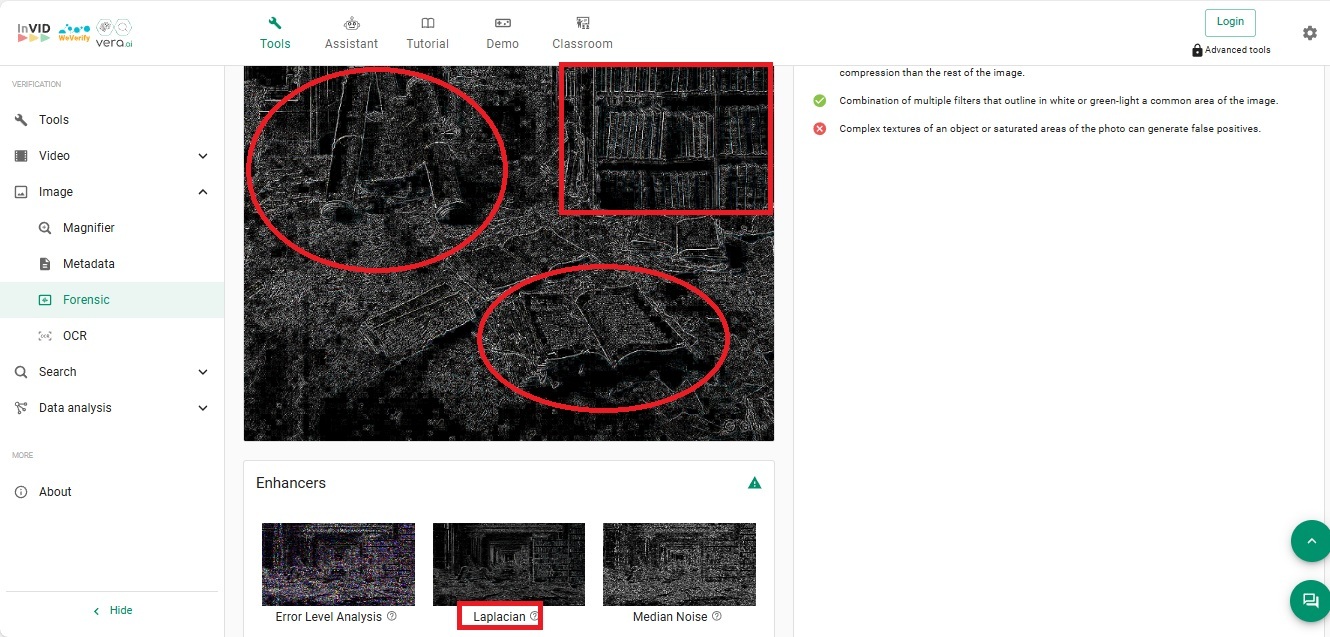Viewport: 1330px width, 637px height.
Task: Expand the Video section in sidebar
Action: point(203,156)
